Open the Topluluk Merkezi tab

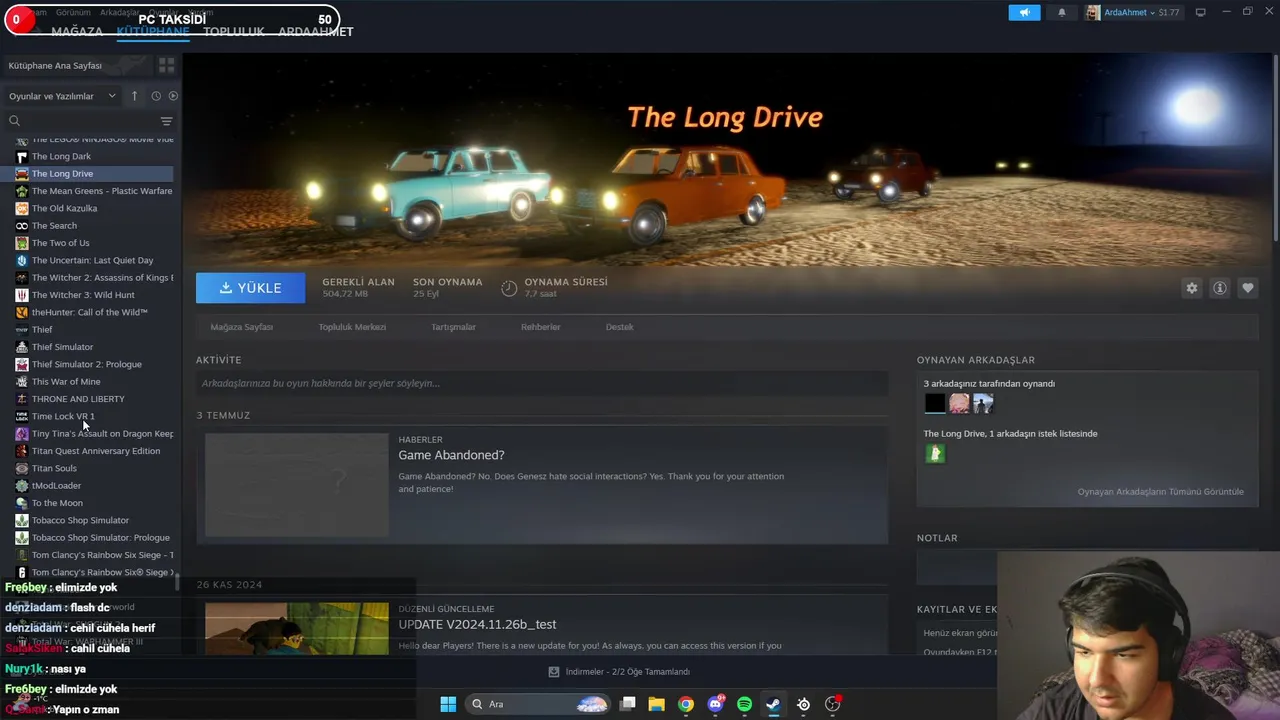[x=352, y=327]
